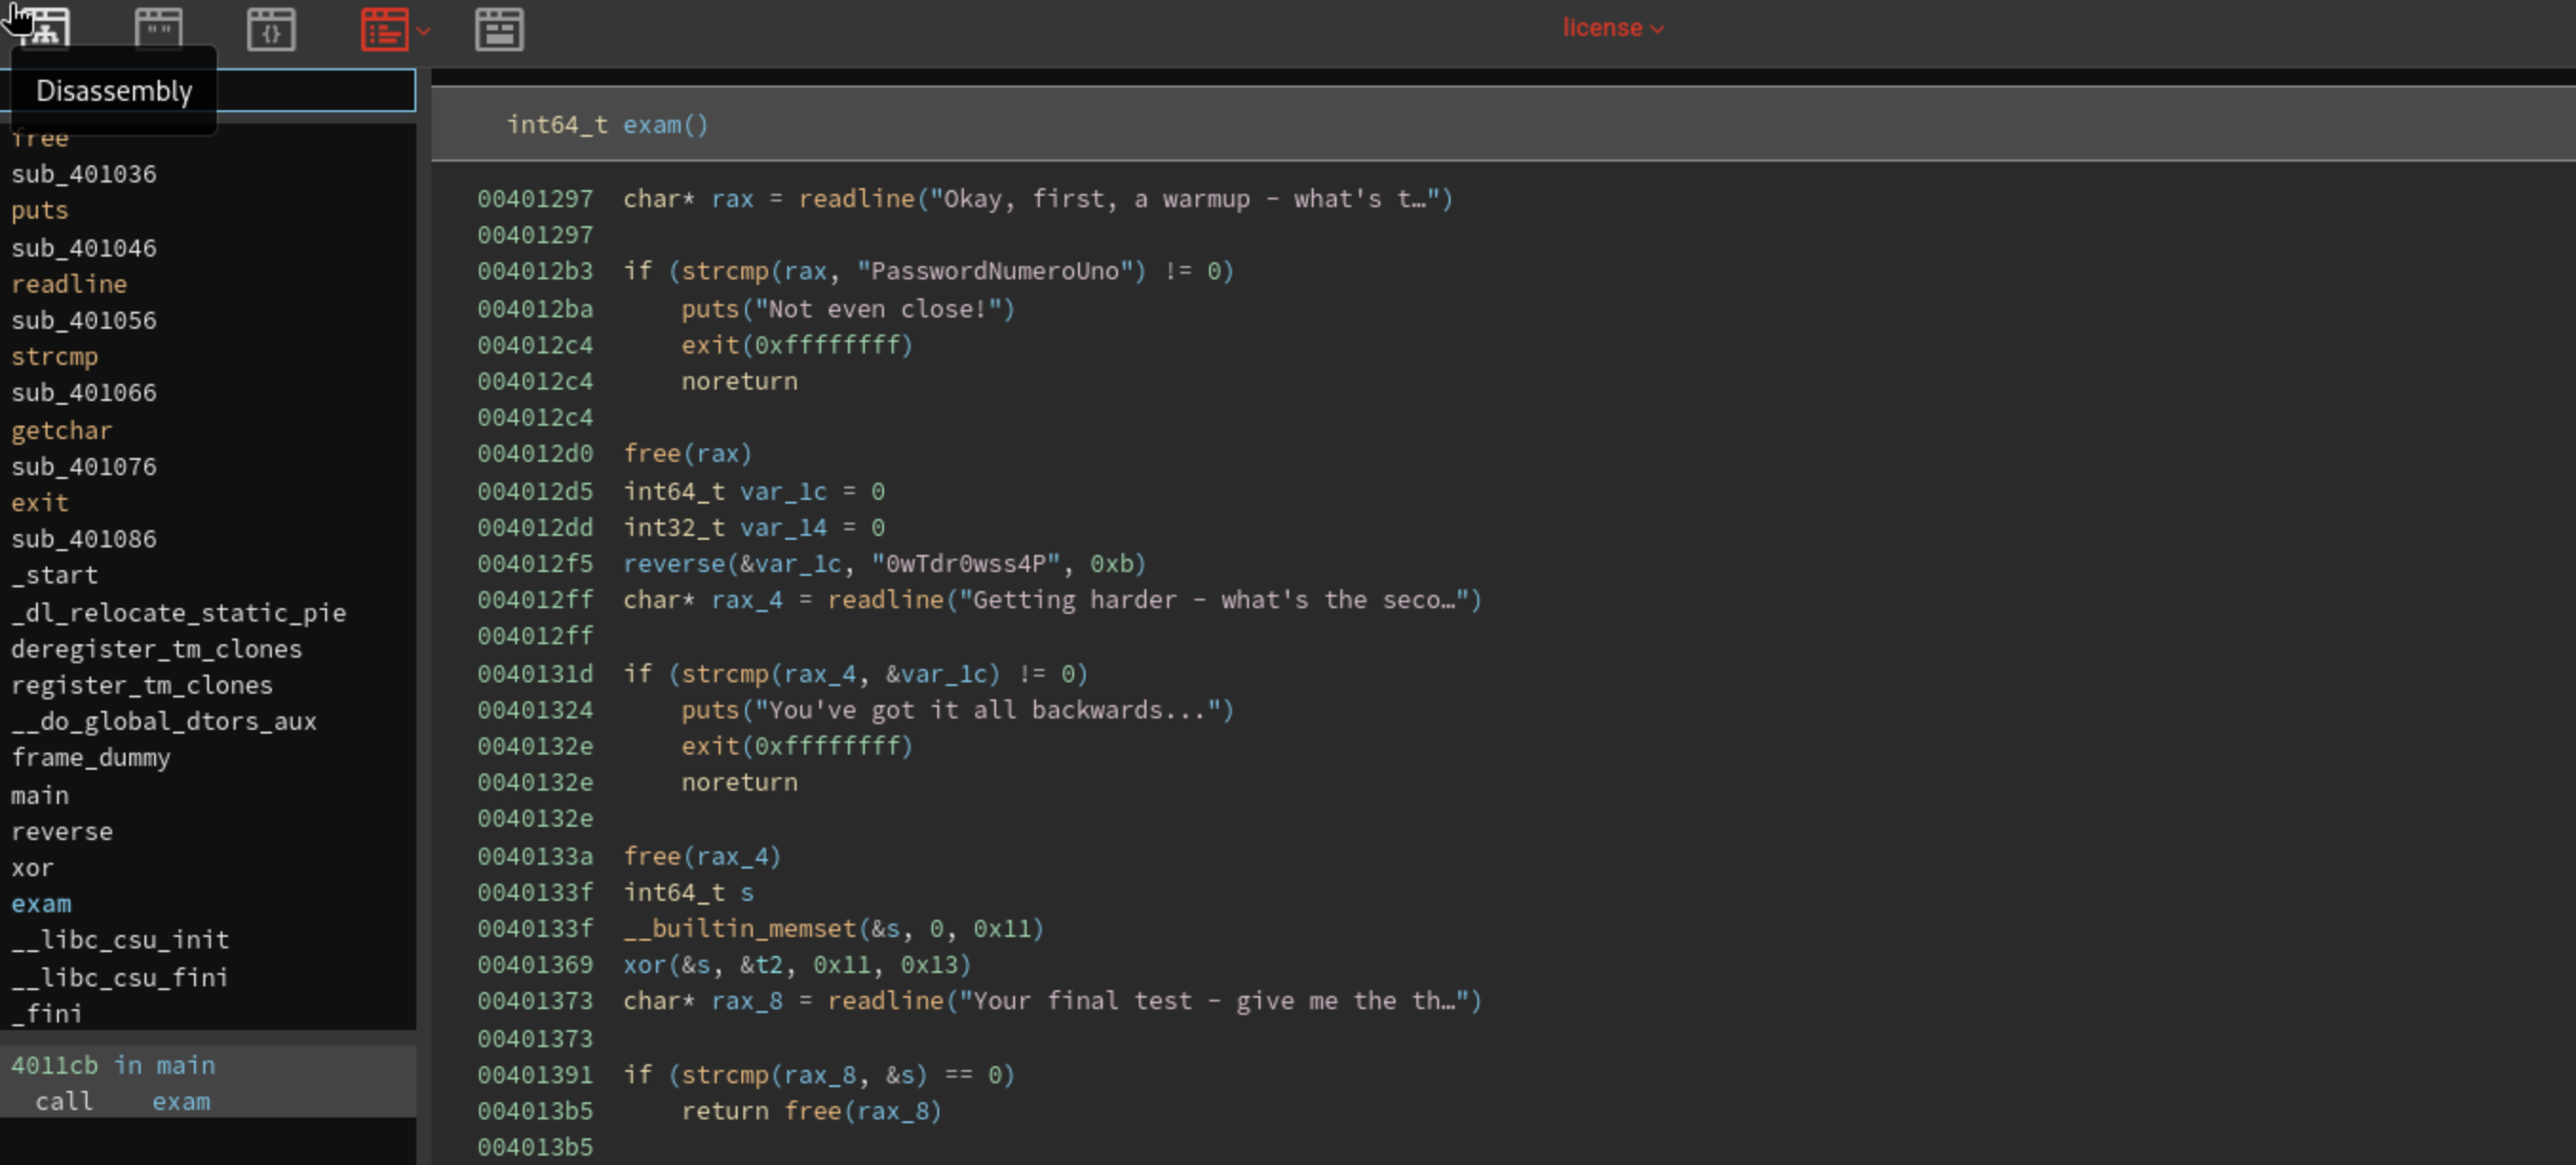
Task: Expand the red view-type dropdown arrow
Action: pyautogui.click(x=424, y=31)
